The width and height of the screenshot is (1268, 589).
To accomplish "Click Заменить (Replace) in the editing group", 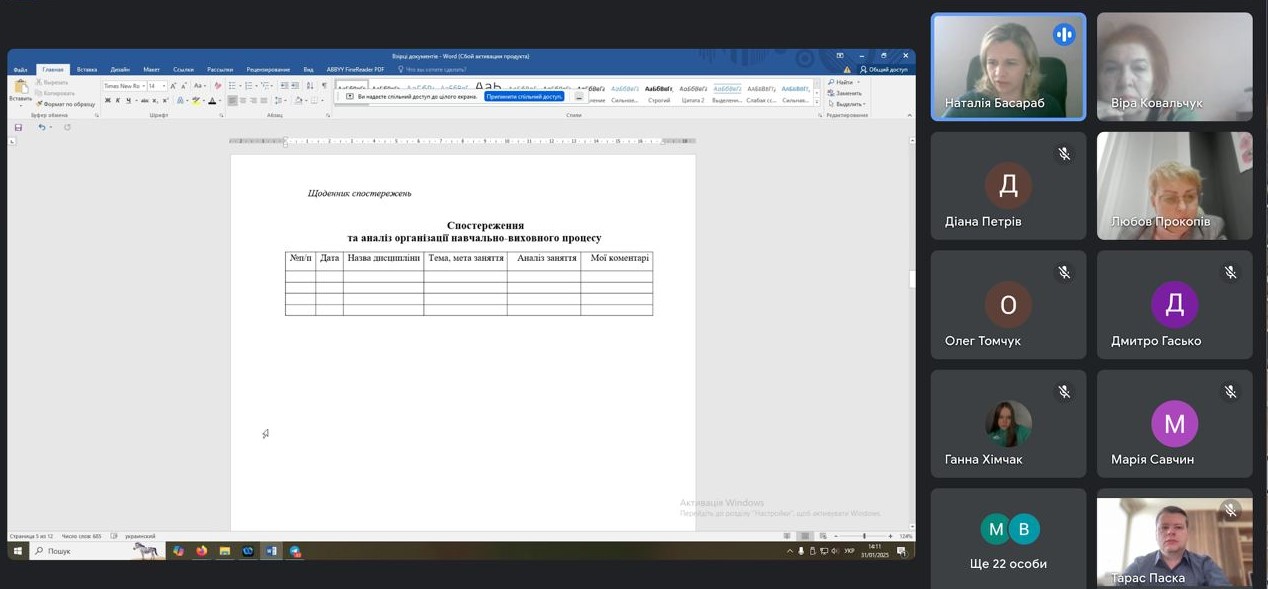I will point(847,93).
